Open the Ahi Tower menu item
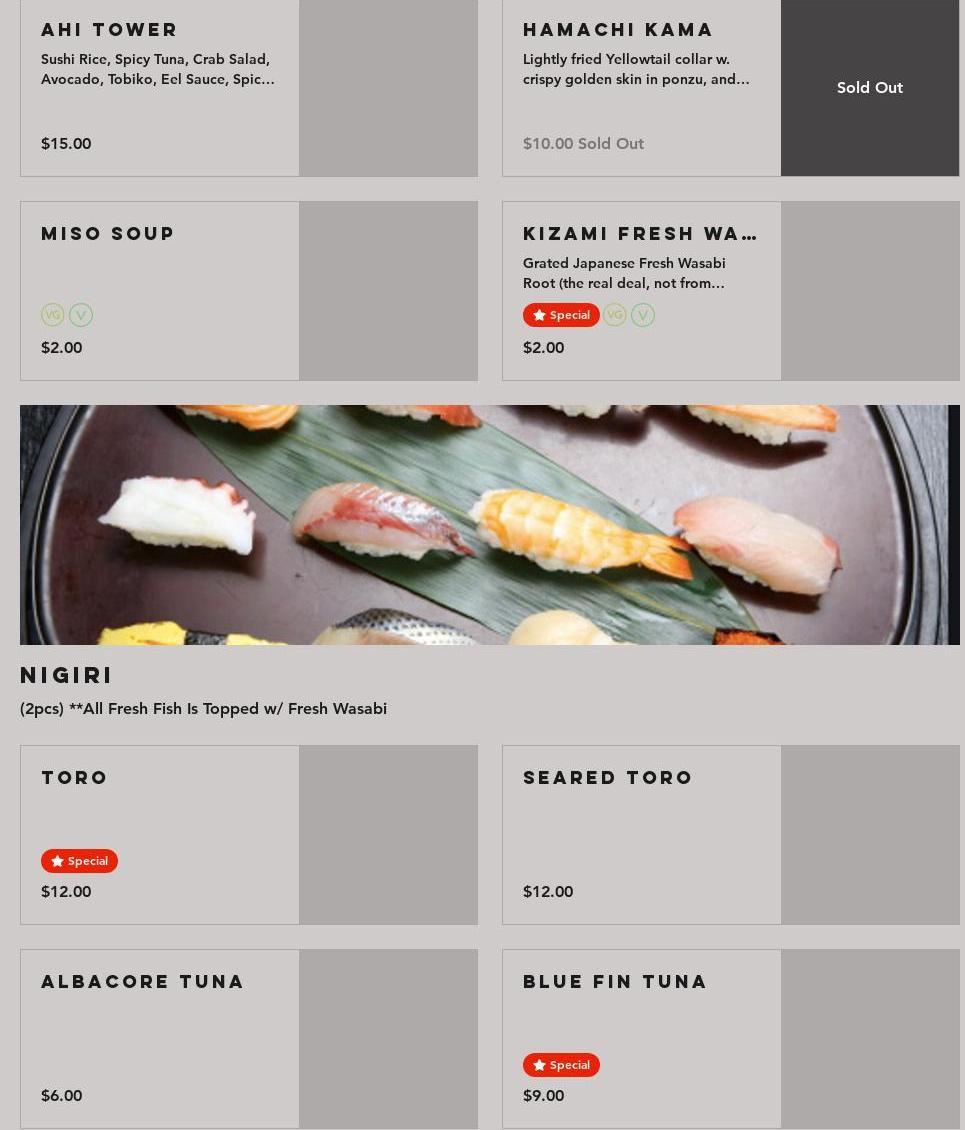965x1130 pixels. 249,87
